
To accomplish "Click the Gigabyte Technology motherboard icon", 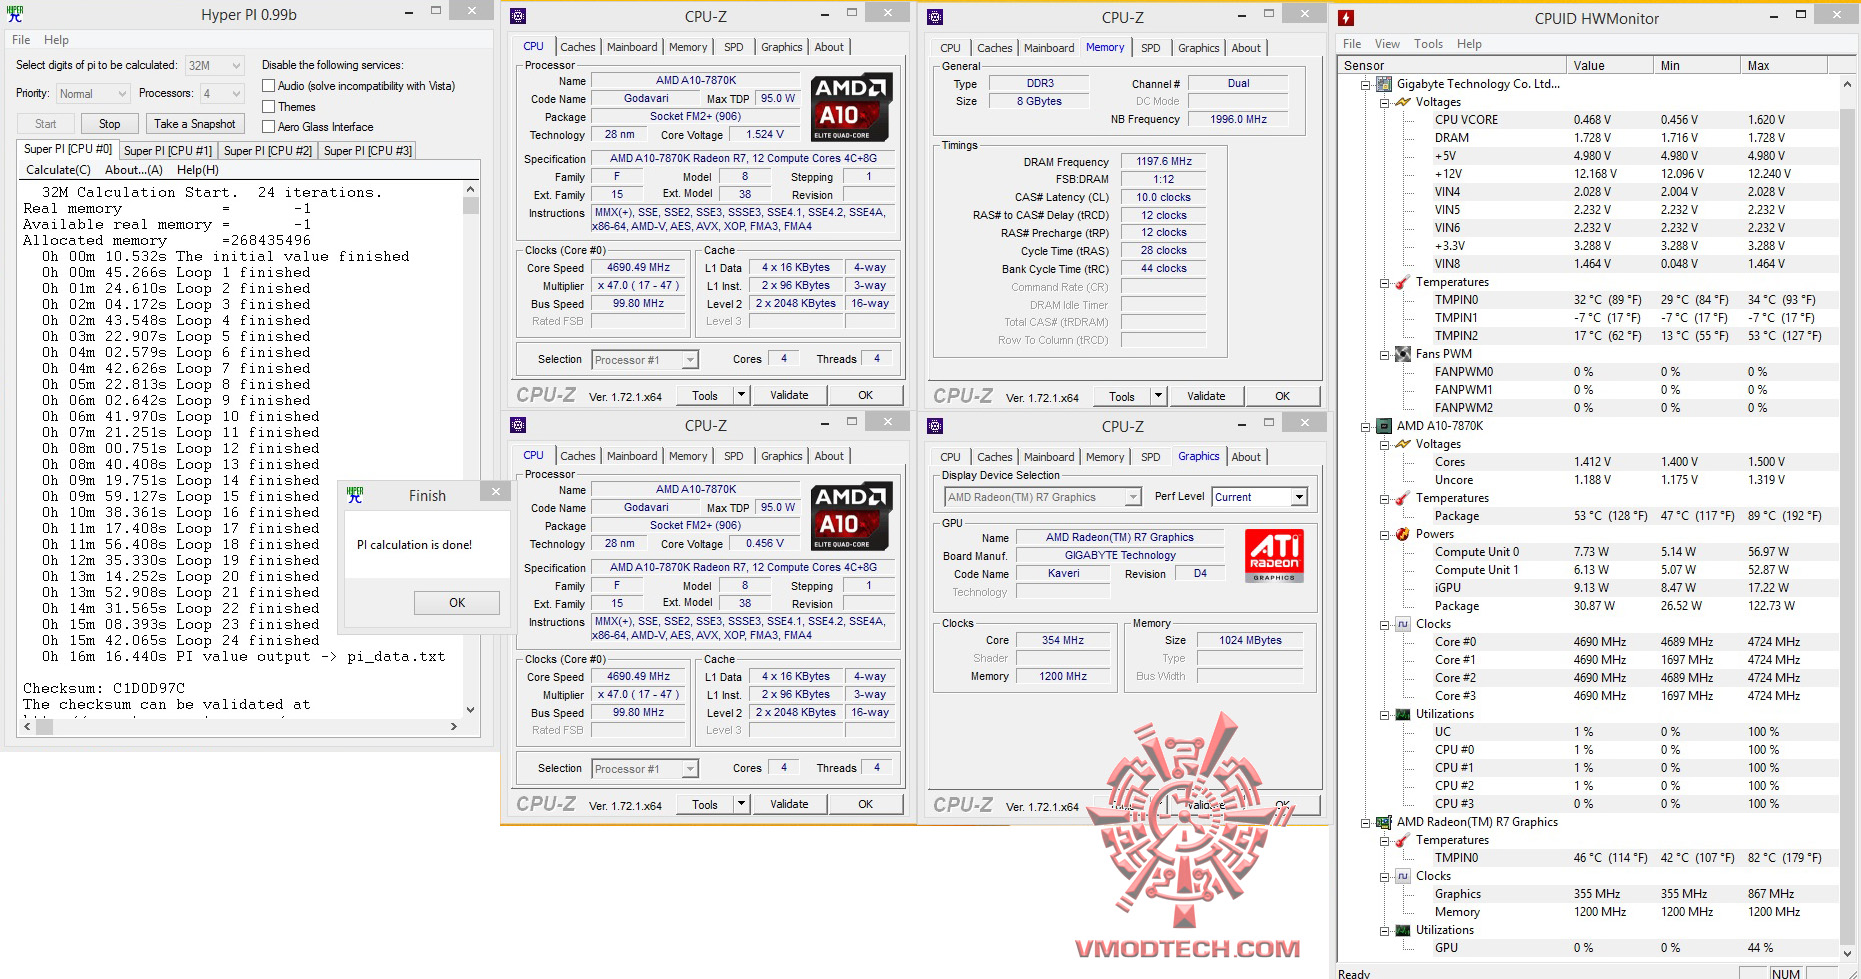I will (x=1384, y=84).
